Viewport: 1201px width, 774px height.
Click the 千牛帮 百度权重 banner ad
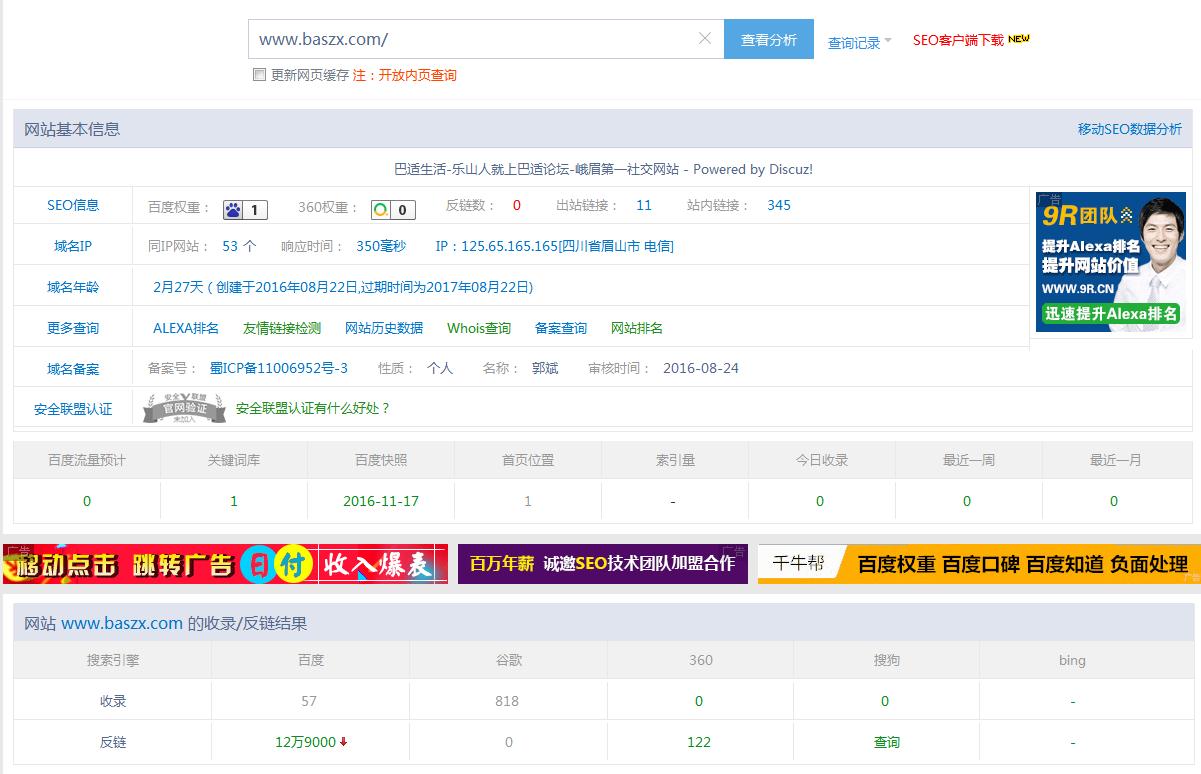tap(978, 564)
